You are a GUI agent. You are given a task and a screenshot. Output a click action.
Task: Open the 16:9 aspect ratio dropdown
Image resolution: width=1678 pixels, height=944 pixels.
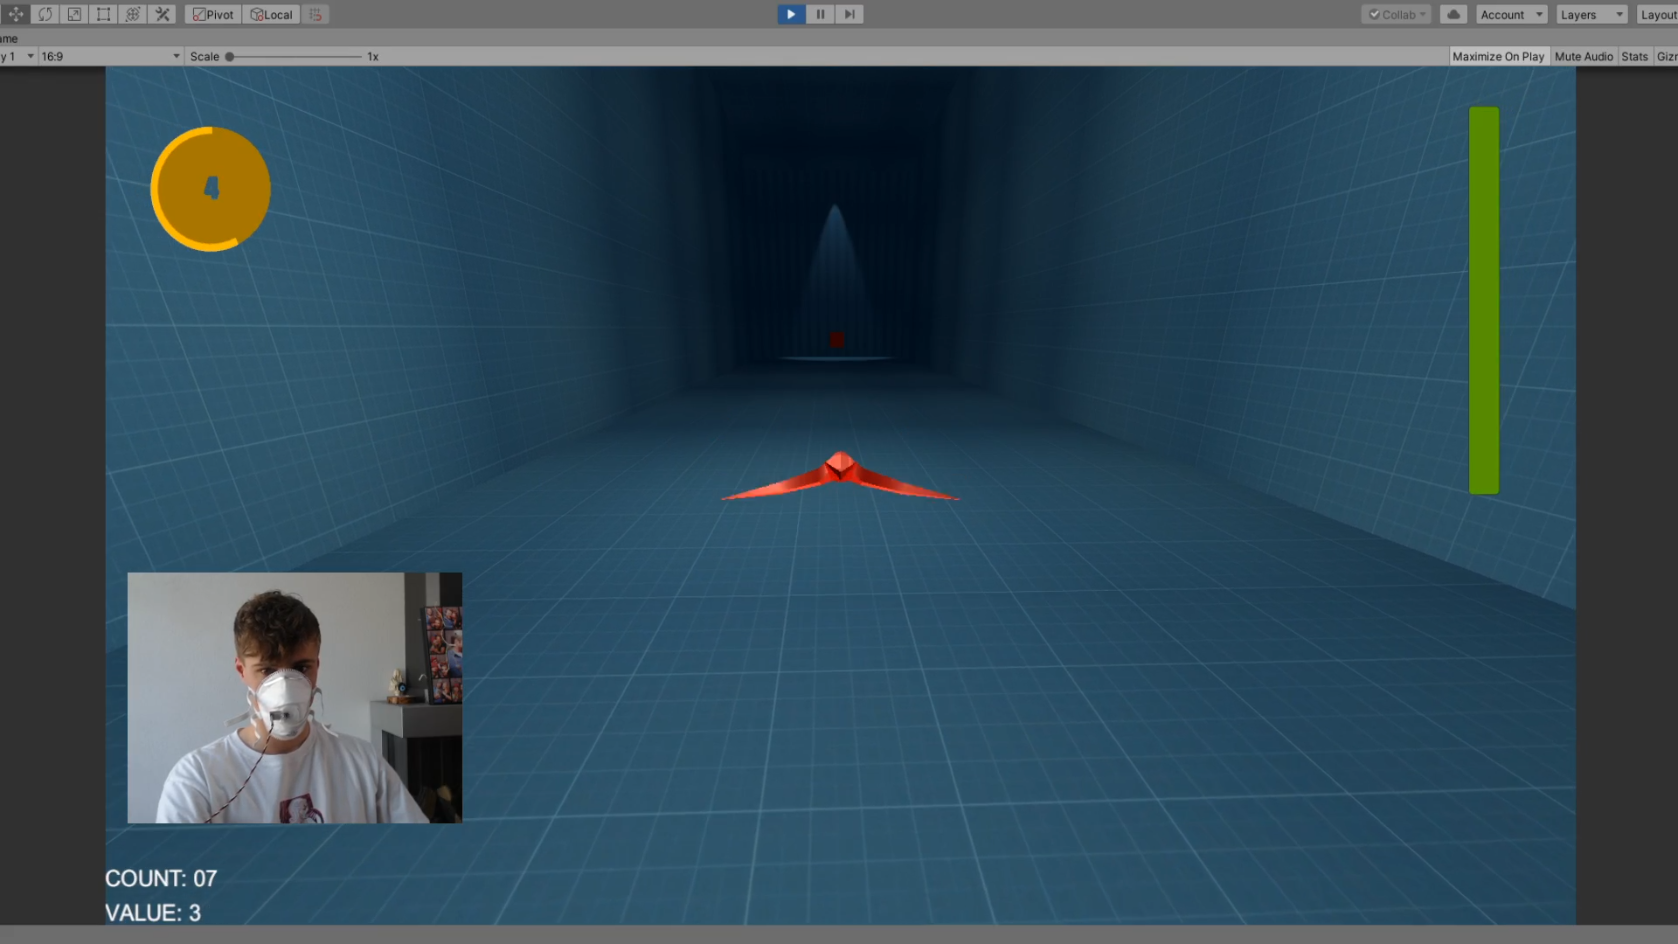110,56
